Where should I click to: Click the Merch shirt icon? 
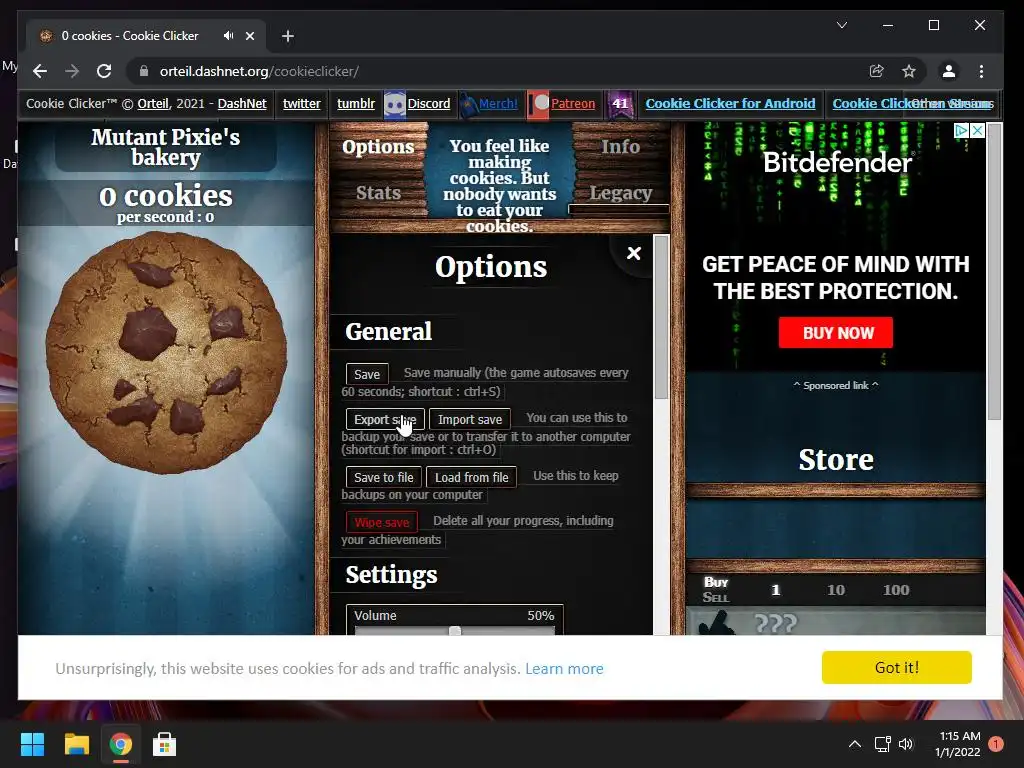468,104
